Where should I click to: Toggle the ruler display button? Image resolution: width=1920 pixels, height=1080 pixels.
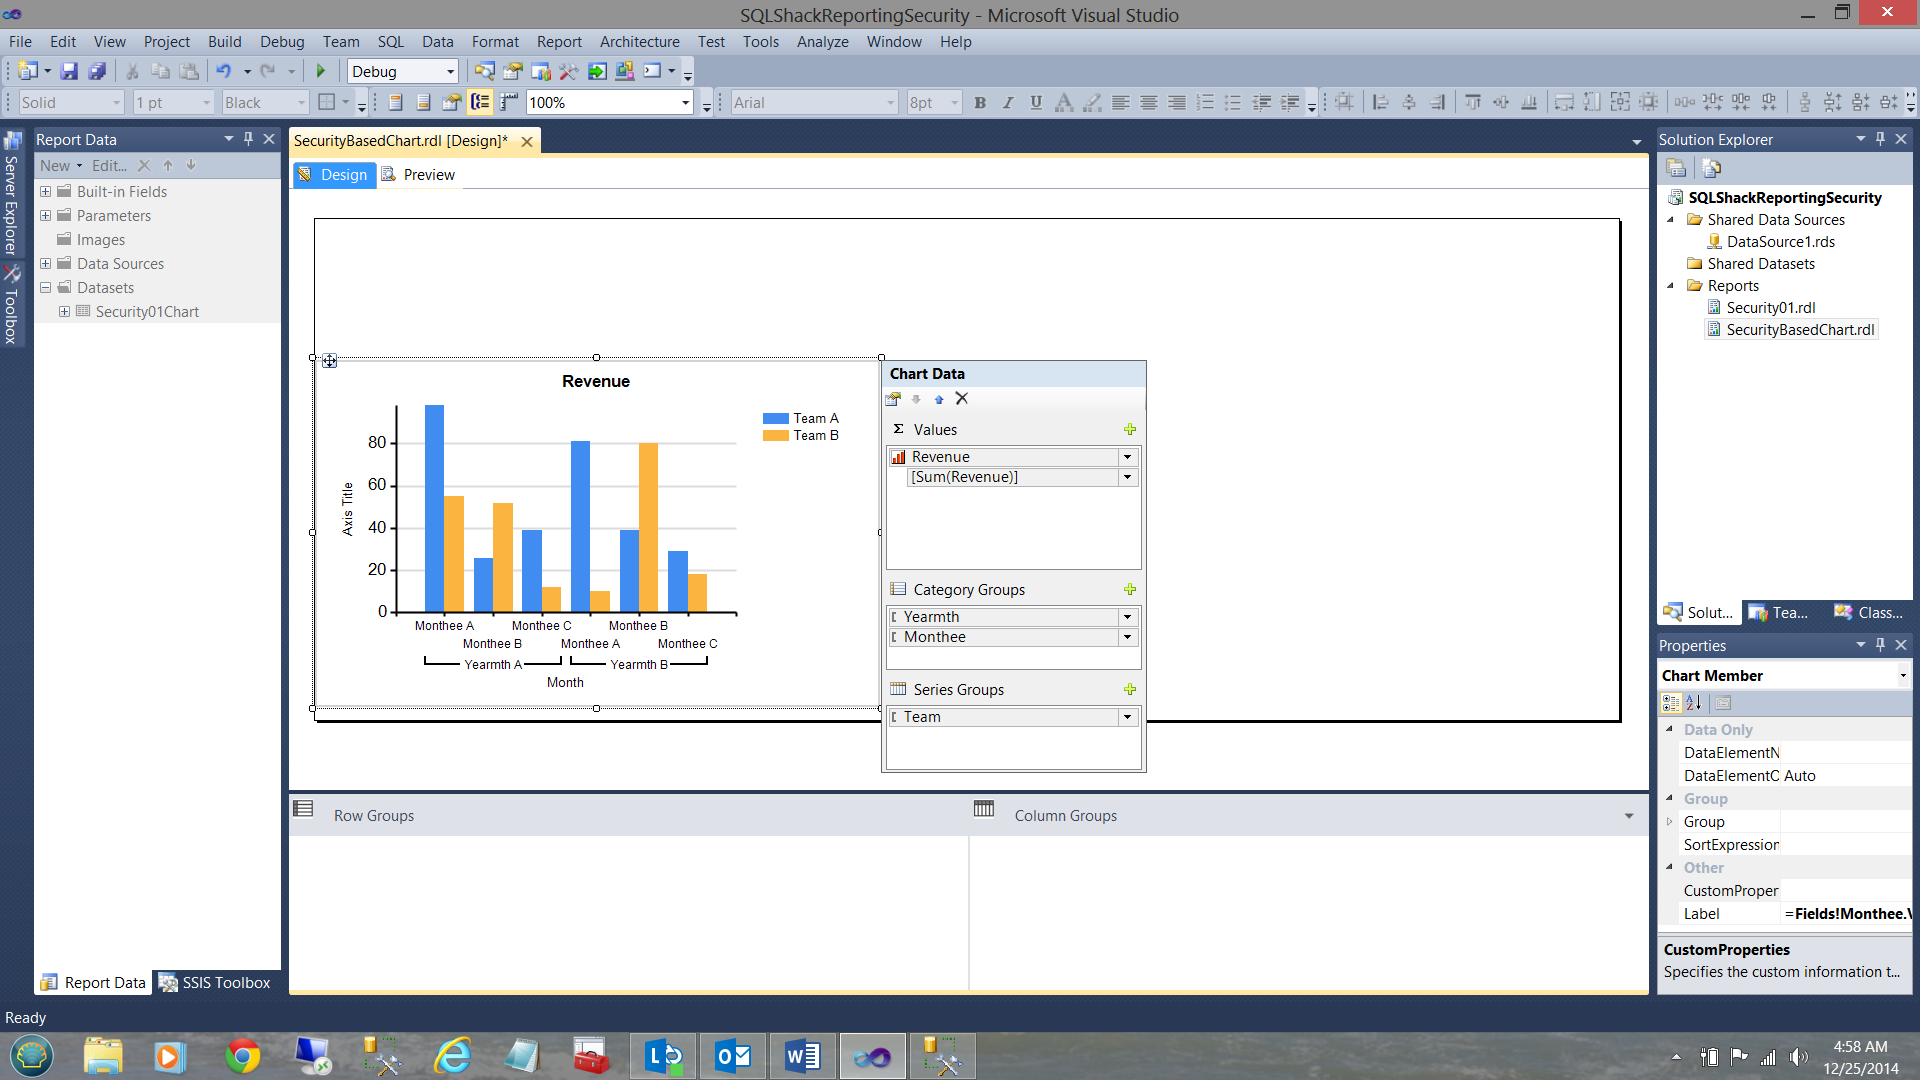509,102
